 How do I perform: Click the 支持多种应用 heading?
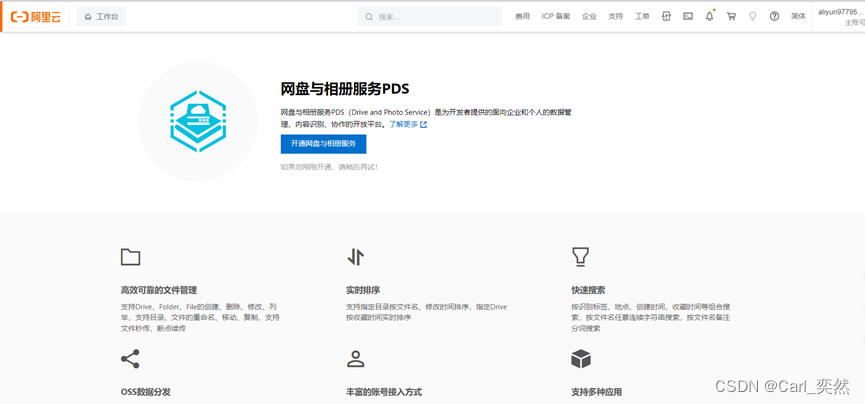point(596,392)
